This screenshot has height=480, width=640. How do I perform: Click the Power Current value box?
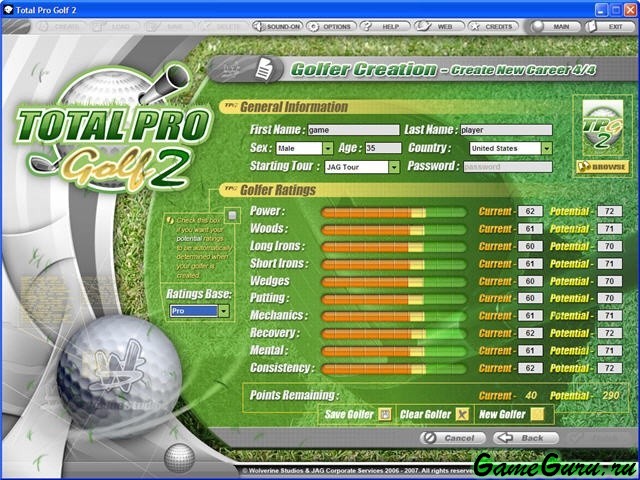530,211
